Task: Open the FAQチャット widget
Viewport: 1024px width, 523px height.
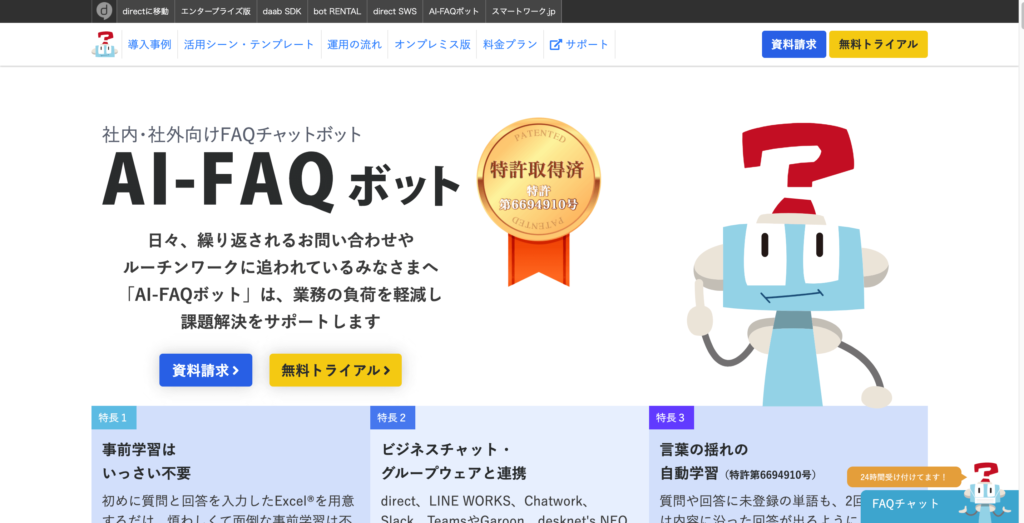Action: point(939,507)
